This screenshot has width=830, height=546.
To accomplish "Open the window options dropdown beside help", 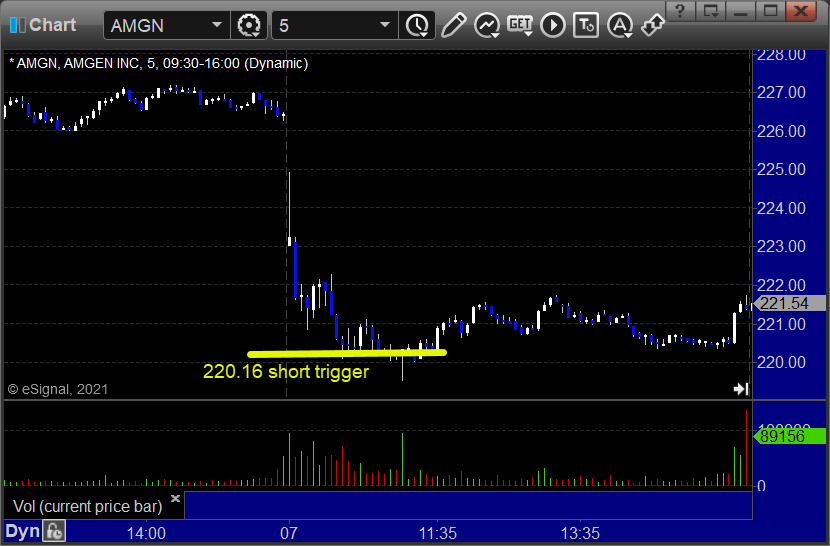I will click(710, 11).
